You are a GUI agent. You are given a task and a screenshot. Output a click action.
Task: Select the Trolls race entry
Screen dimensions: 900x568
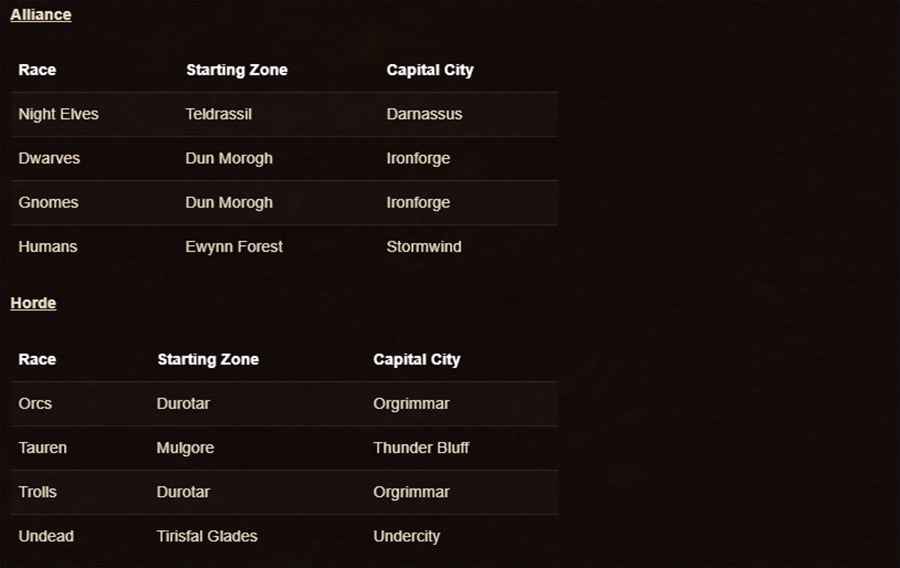click(x=37, y=492)
